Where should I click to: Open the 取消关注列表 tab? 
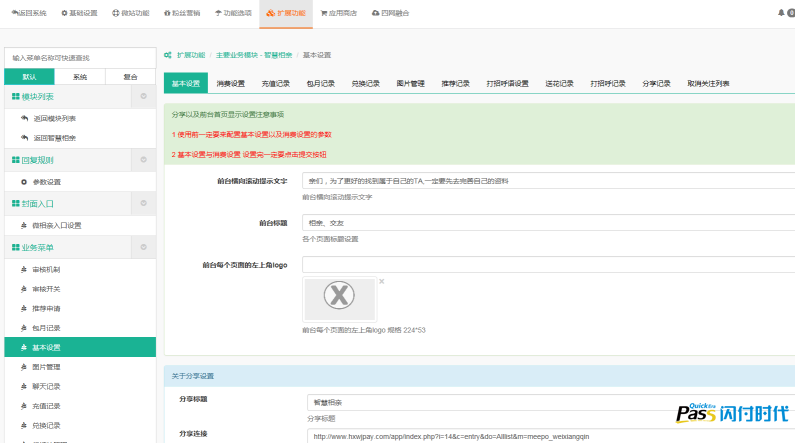(708, 83)
